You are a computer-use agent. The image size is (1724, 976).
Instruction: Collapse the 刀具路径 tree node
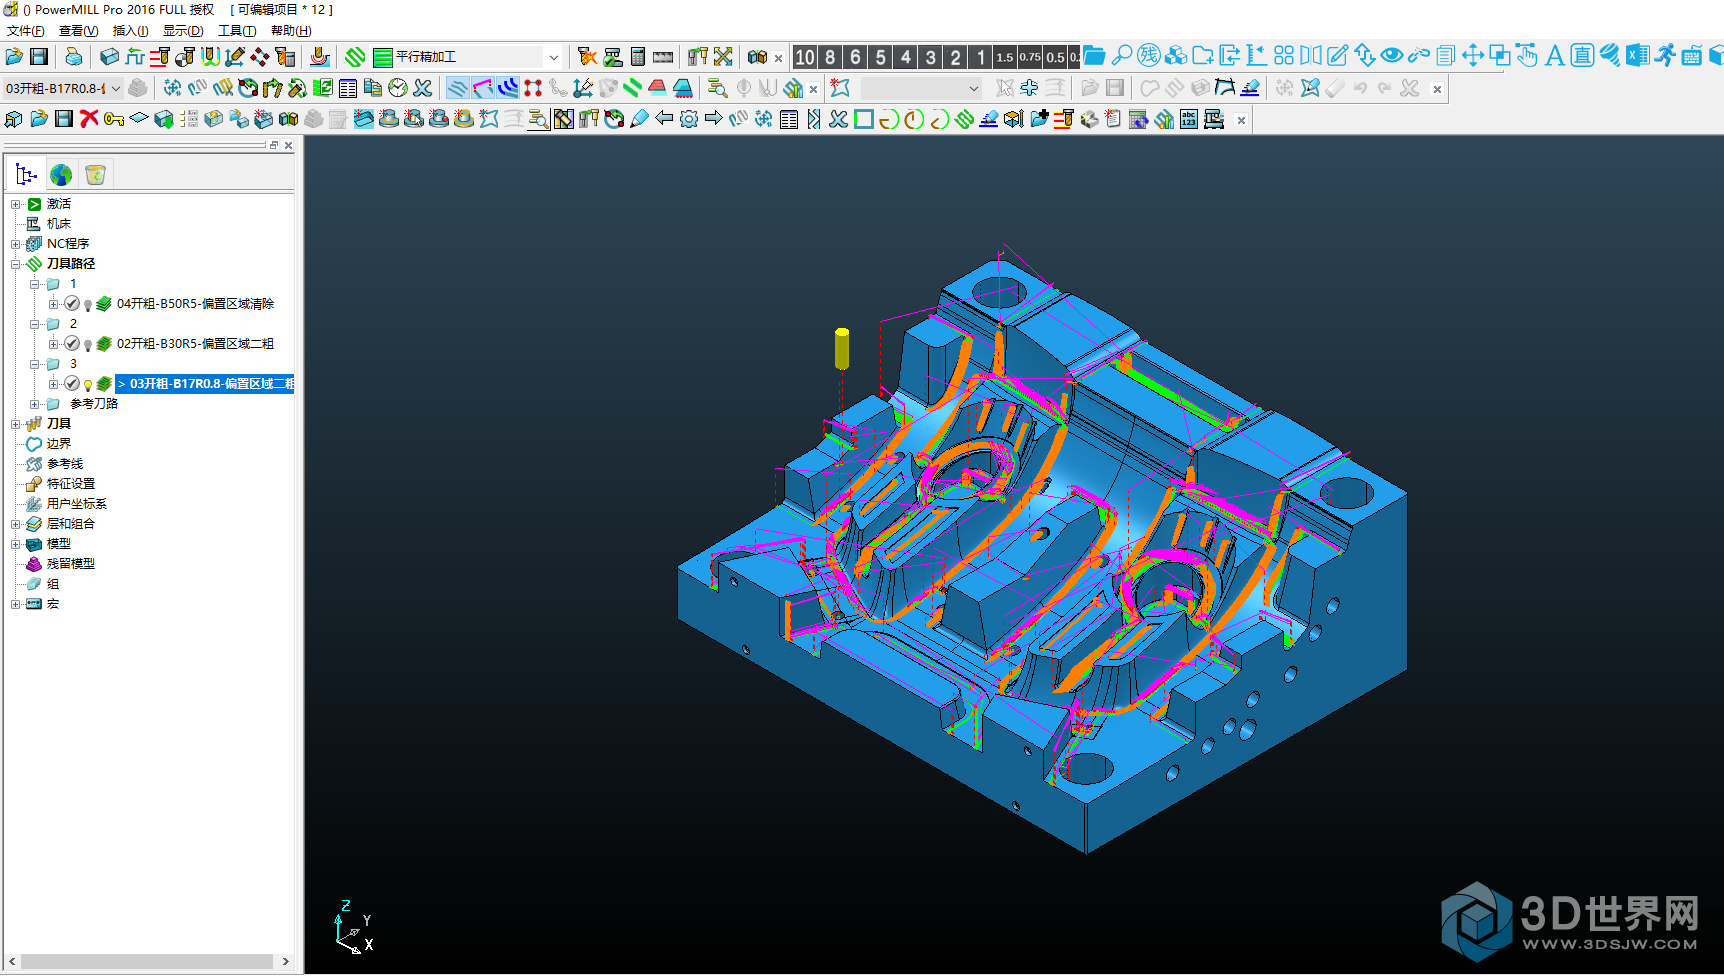point(16,264)
